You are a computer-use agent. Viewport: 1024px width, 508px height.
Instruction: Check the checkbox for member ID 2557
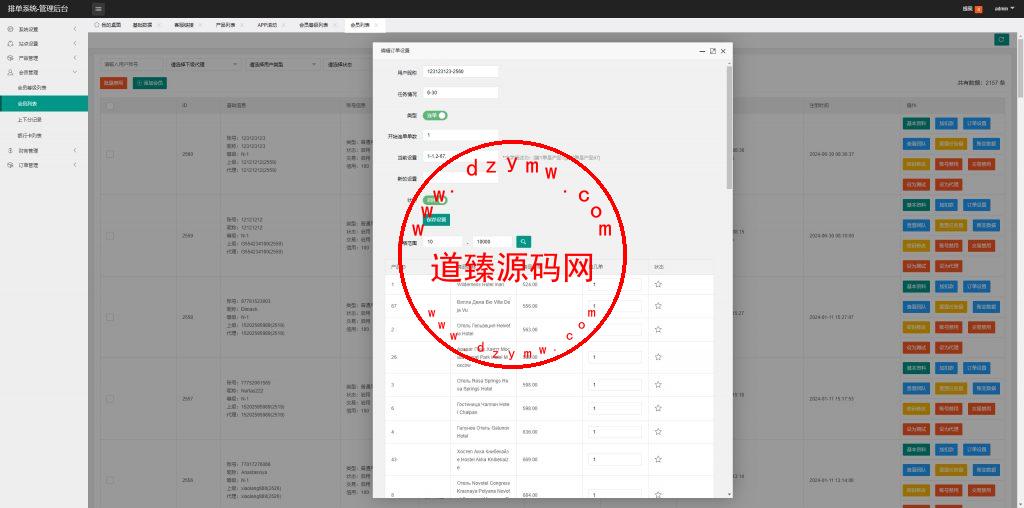[x=110, y=398]
